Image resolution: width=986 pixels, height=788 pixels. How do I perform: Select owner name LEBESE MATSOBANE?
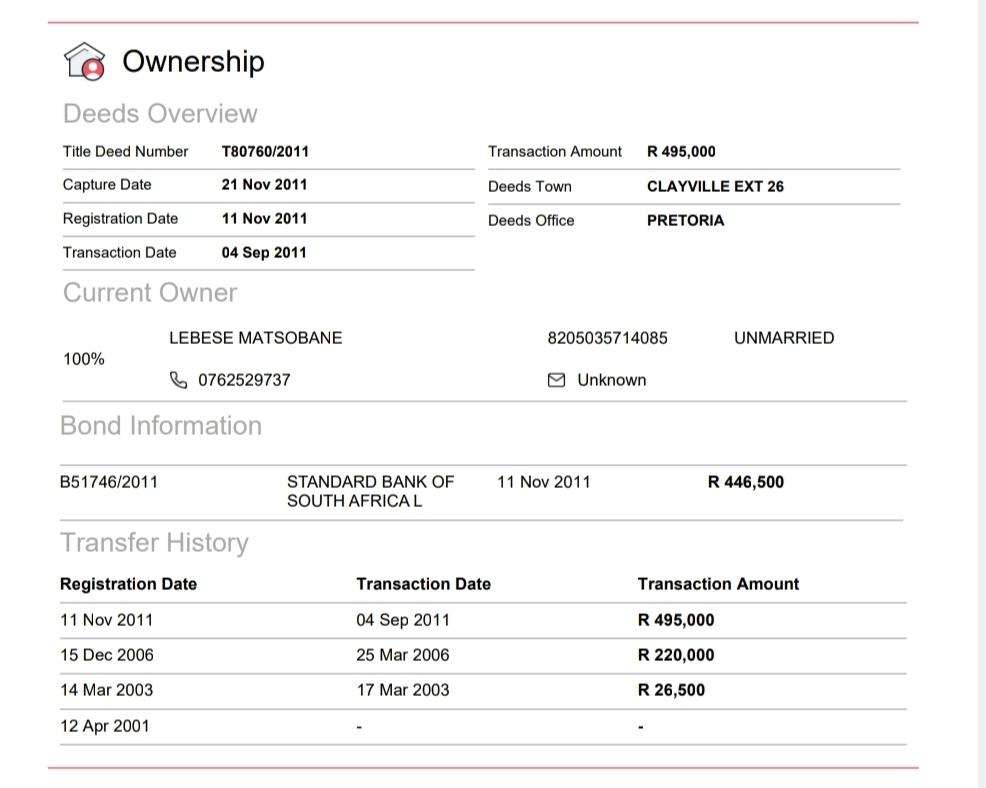pyautogui.click(x=256, y=338)
